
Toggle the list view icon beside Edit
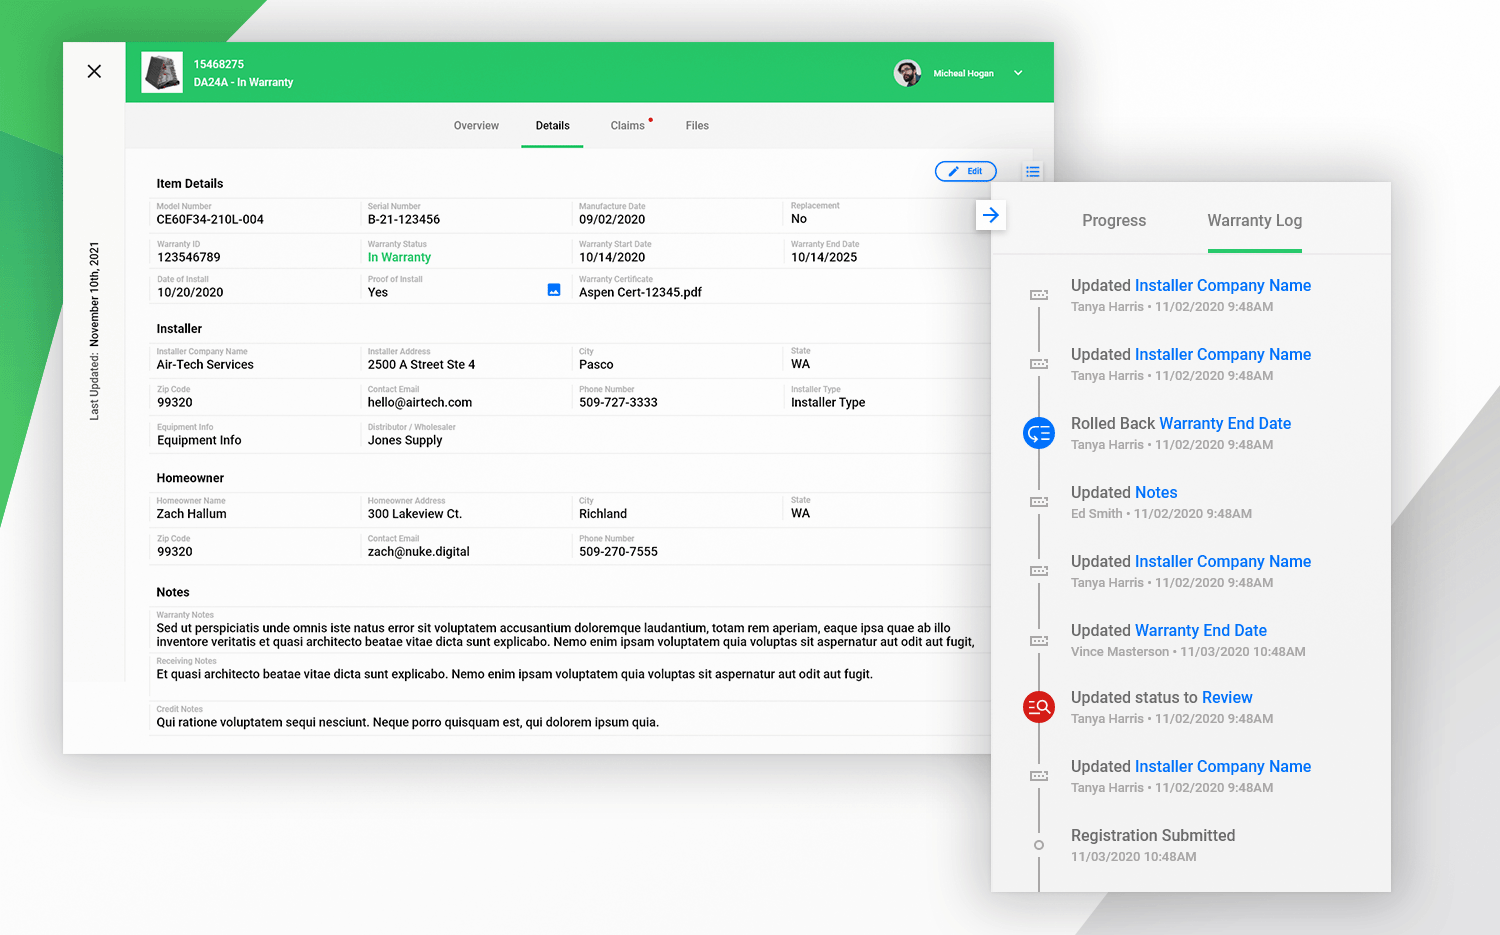tap(1033, 172)
